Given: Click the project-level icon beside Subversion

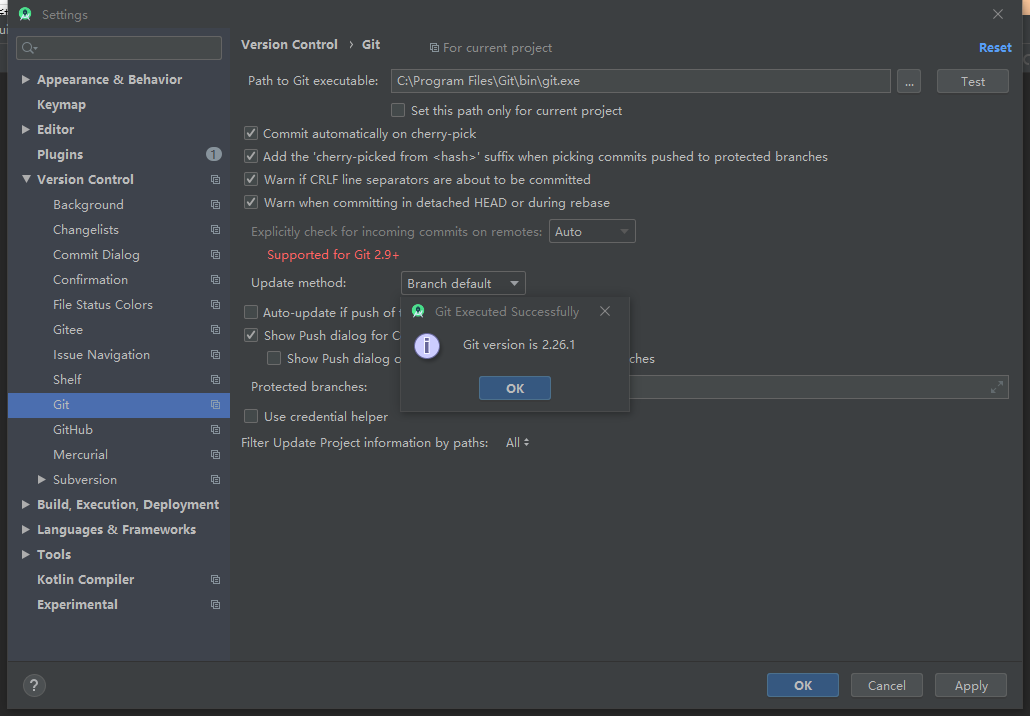Looking at the screenshot, I should [215, 479].
